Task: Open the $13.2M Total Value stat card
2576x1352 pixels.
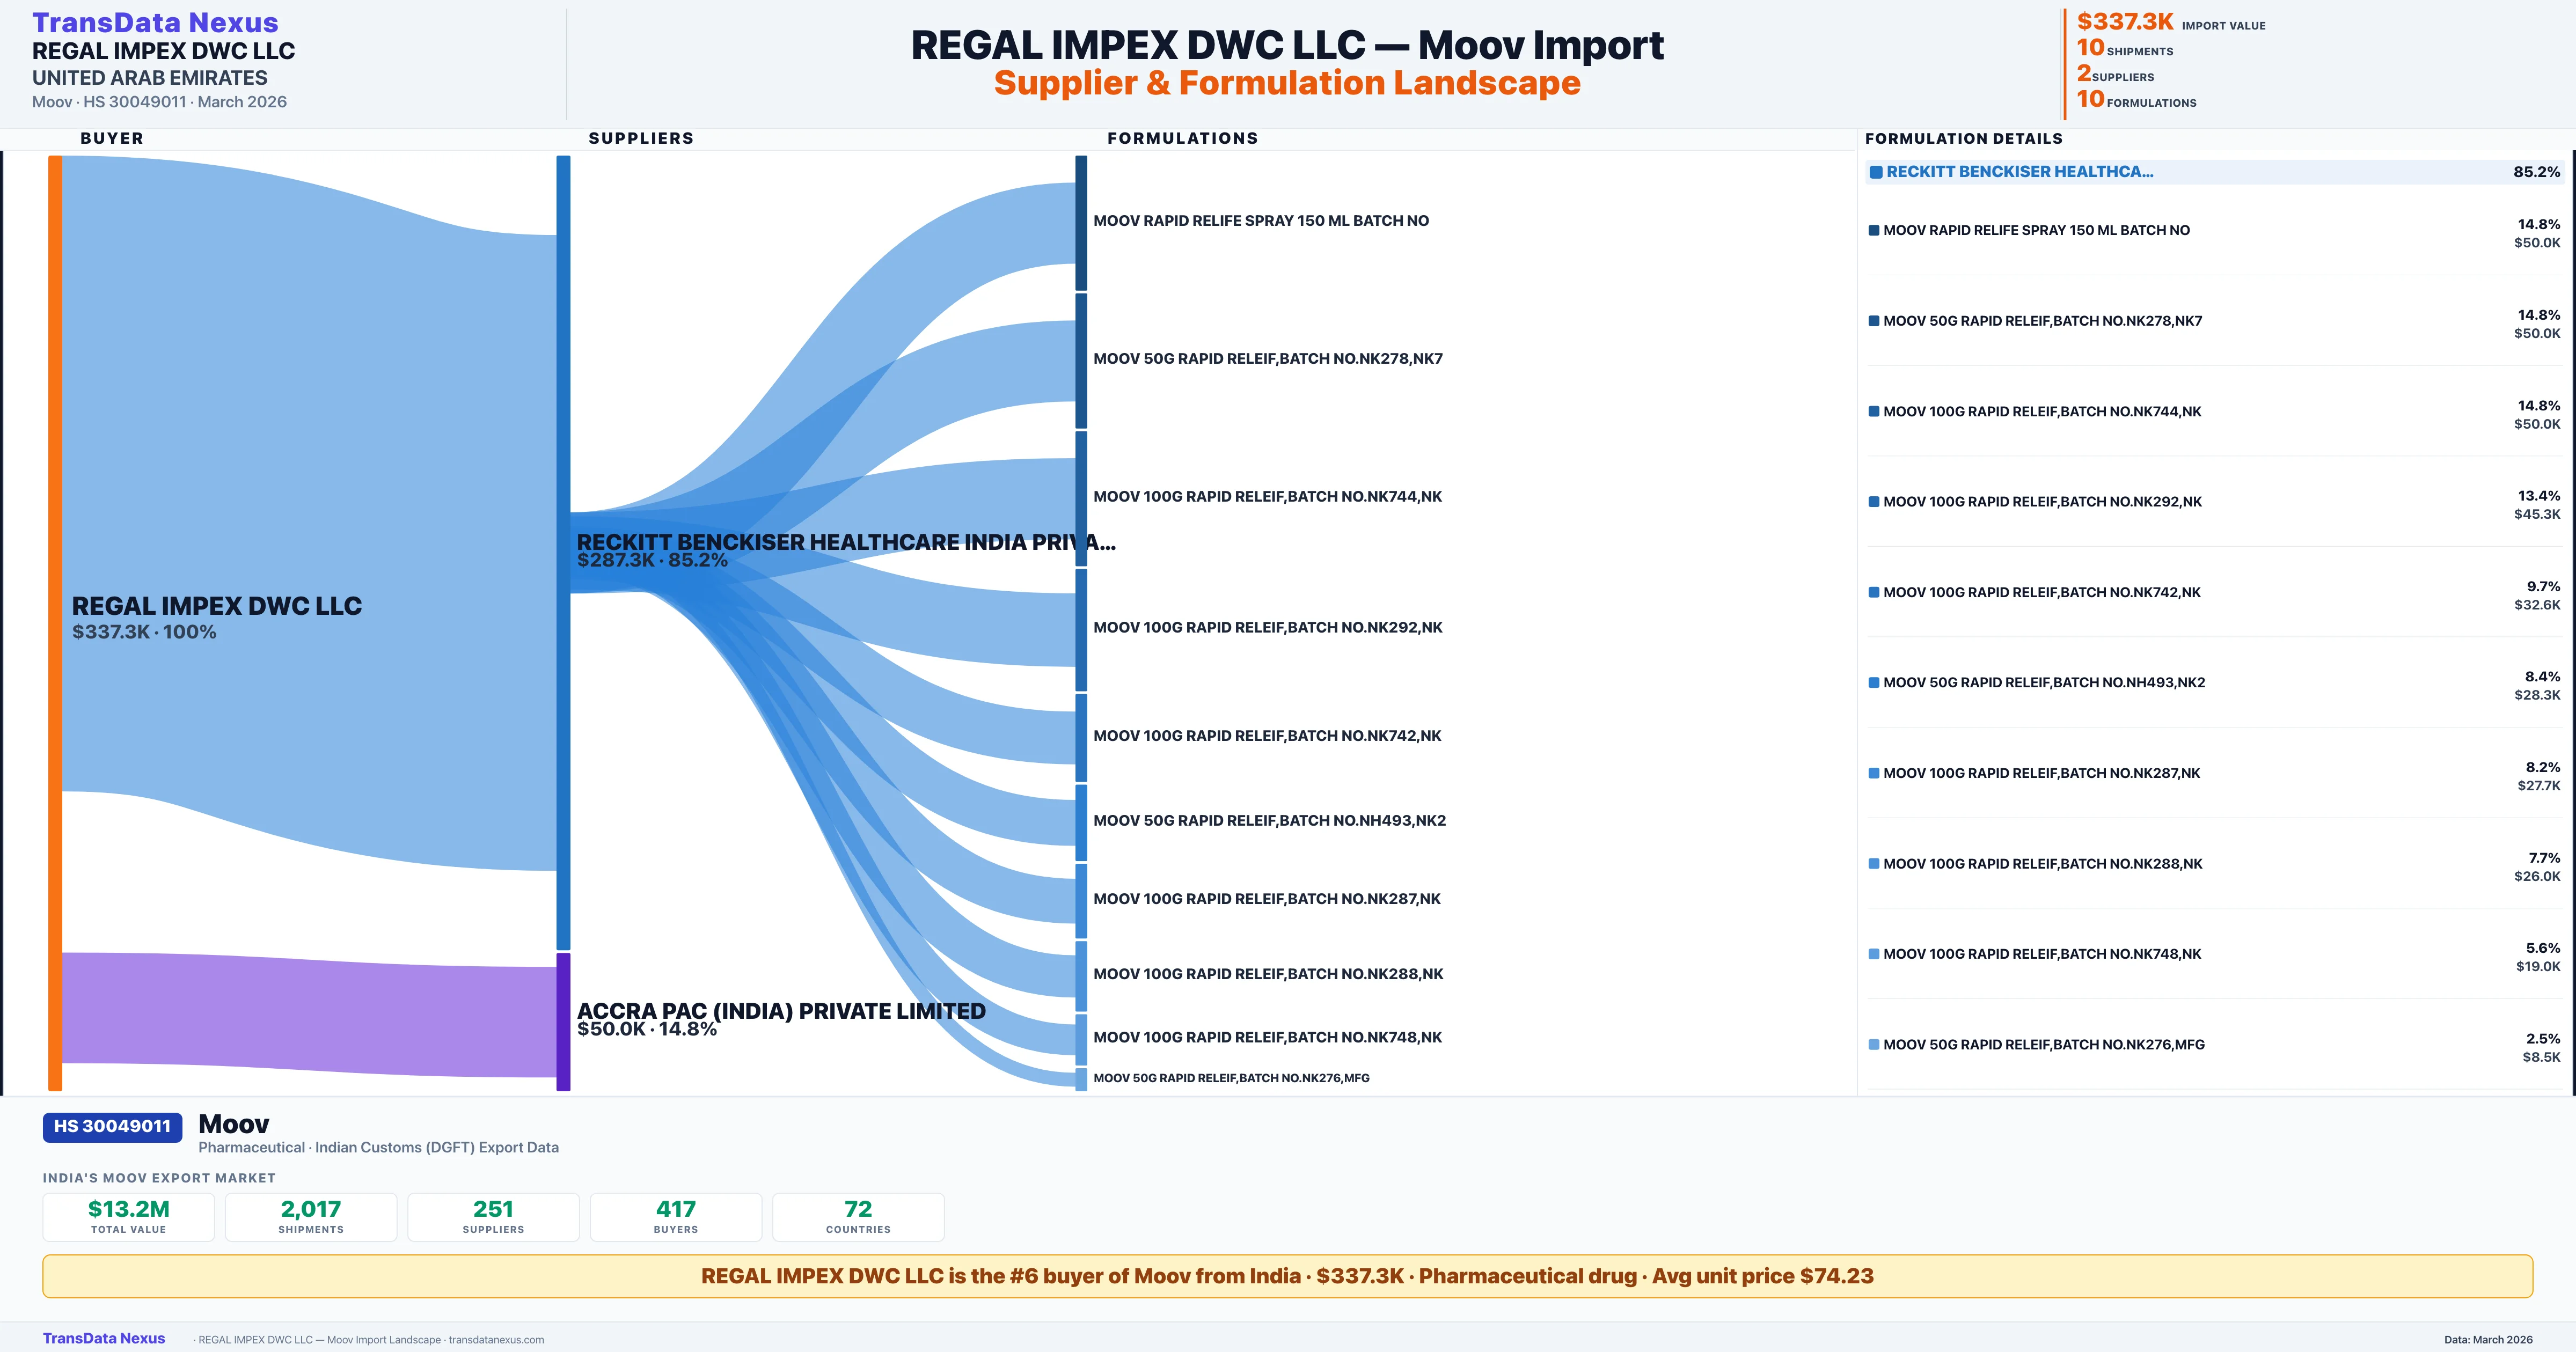Action: (129, 1216)
